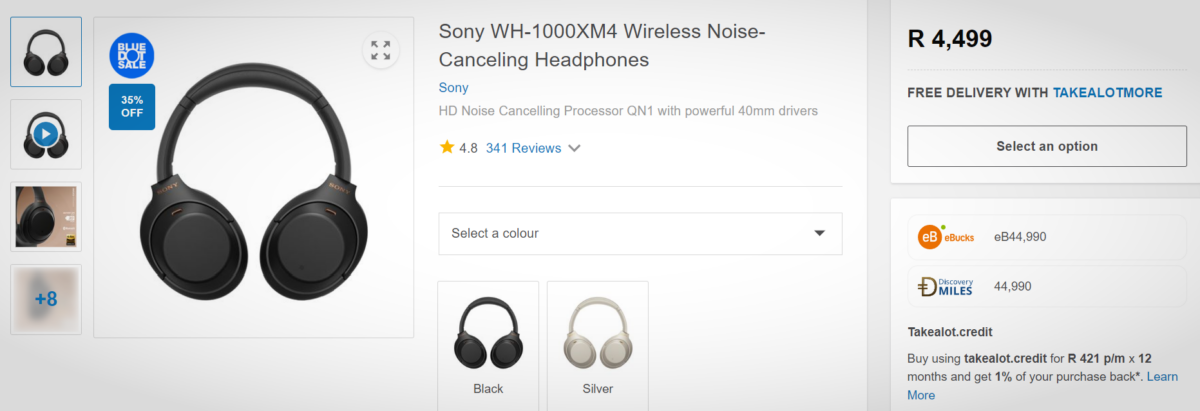Click the Blue Dot Sale badge

coord(131,56)
